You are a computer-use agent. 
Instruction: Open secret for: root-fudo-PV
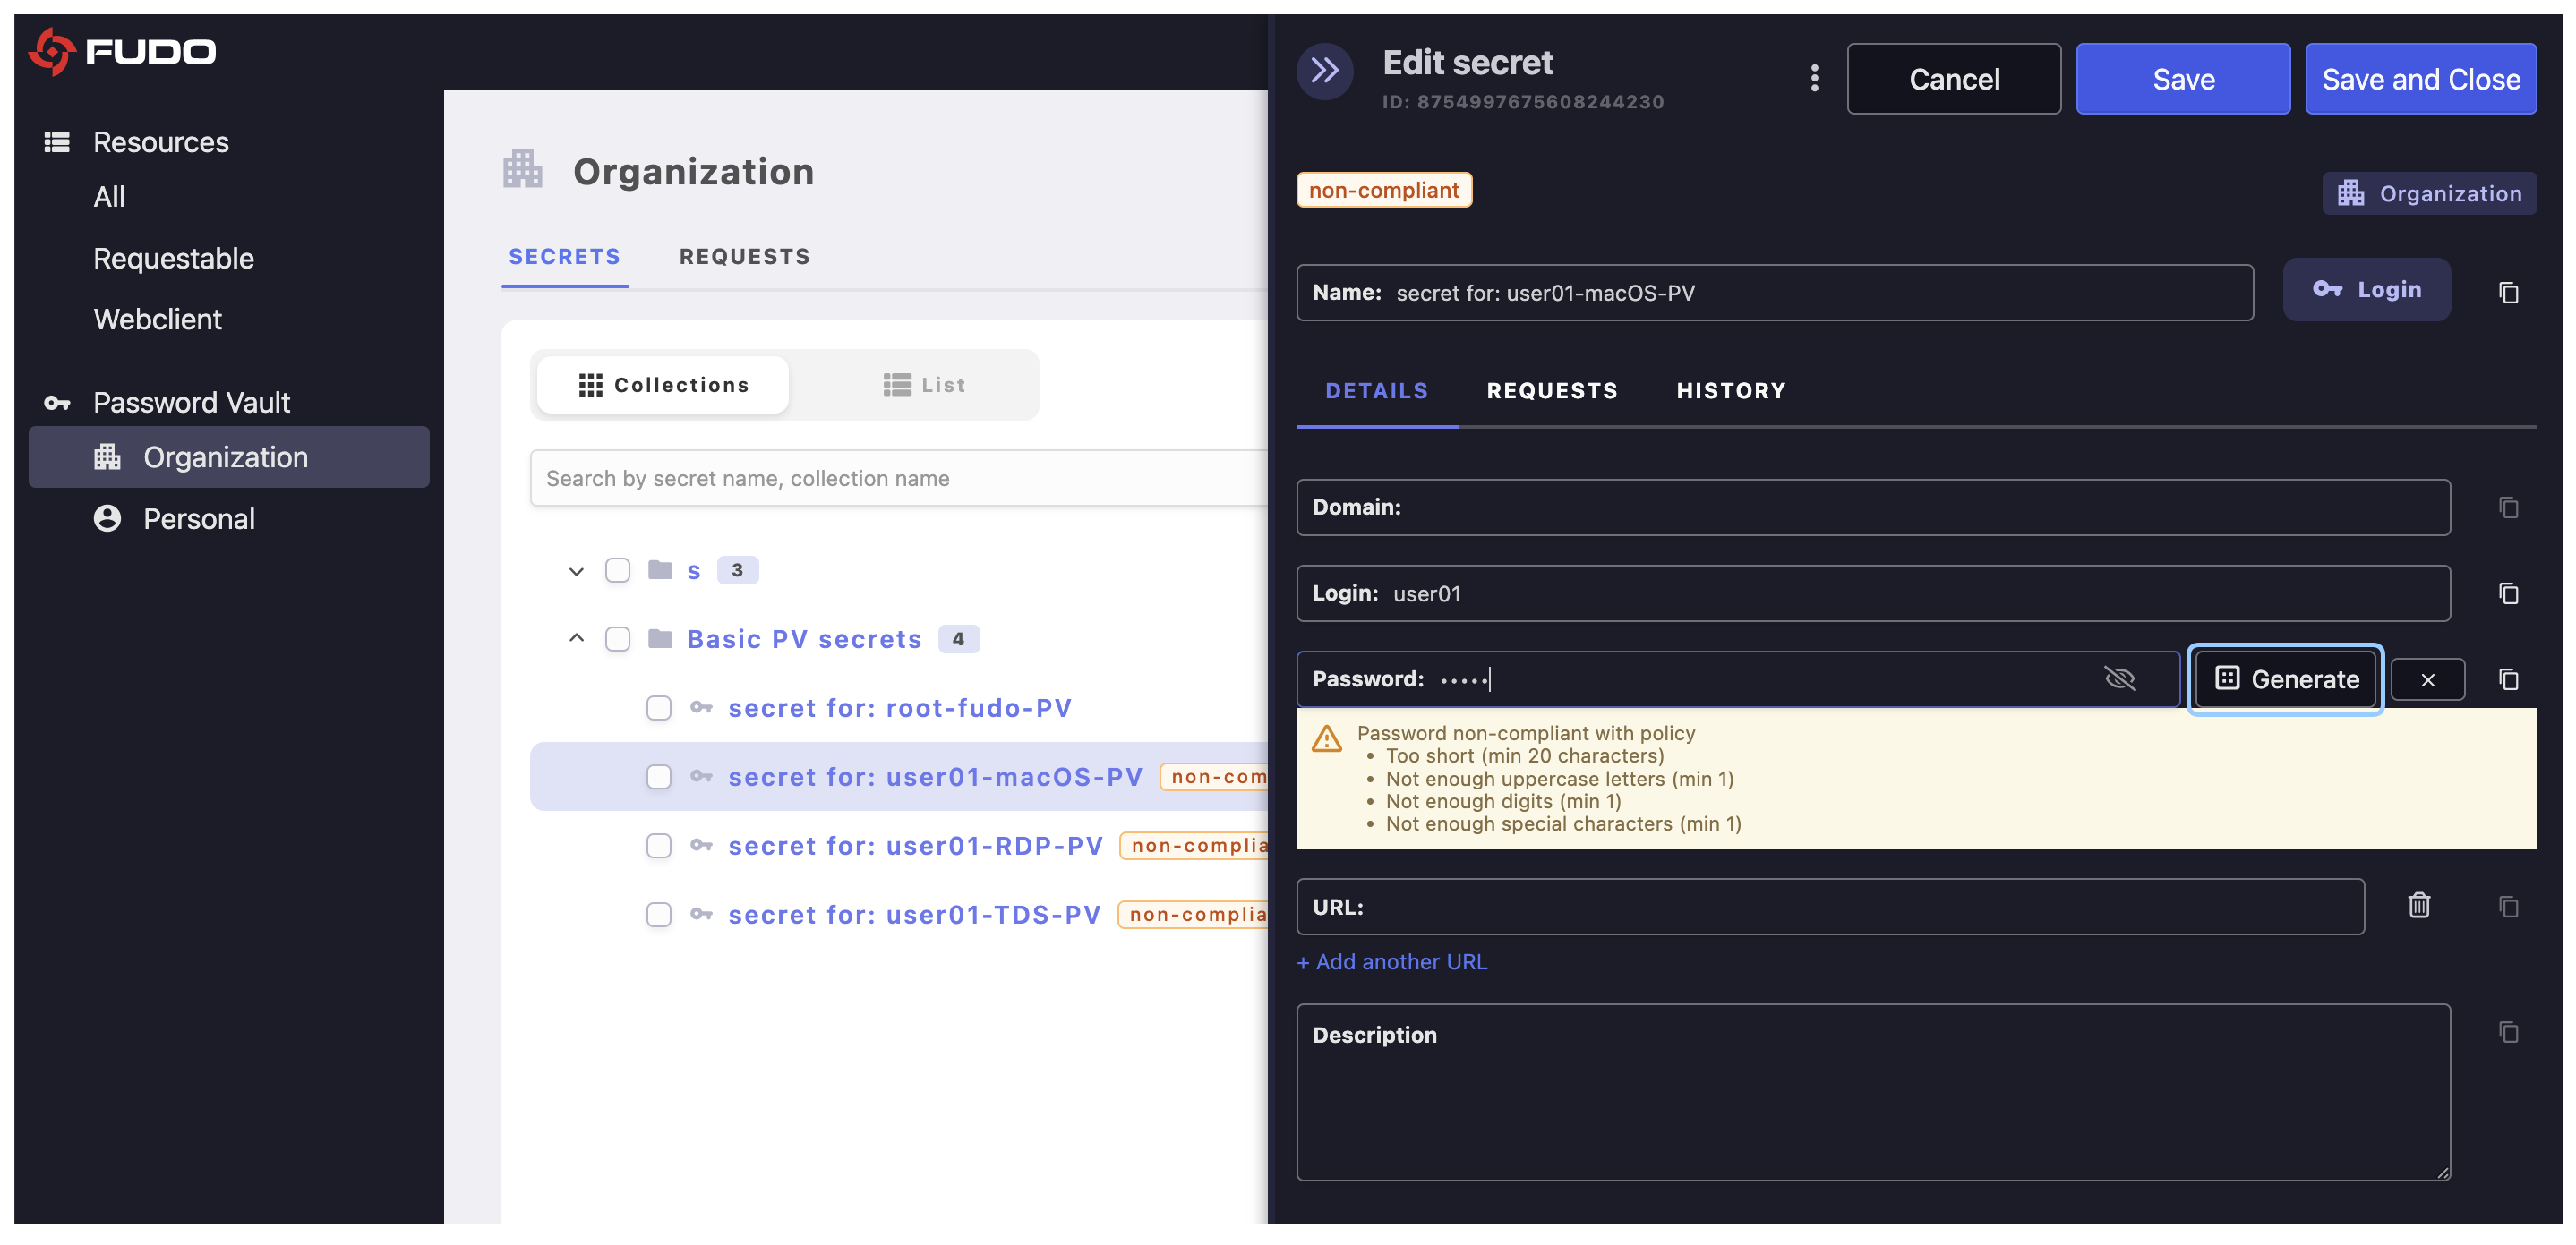point(900,708)
